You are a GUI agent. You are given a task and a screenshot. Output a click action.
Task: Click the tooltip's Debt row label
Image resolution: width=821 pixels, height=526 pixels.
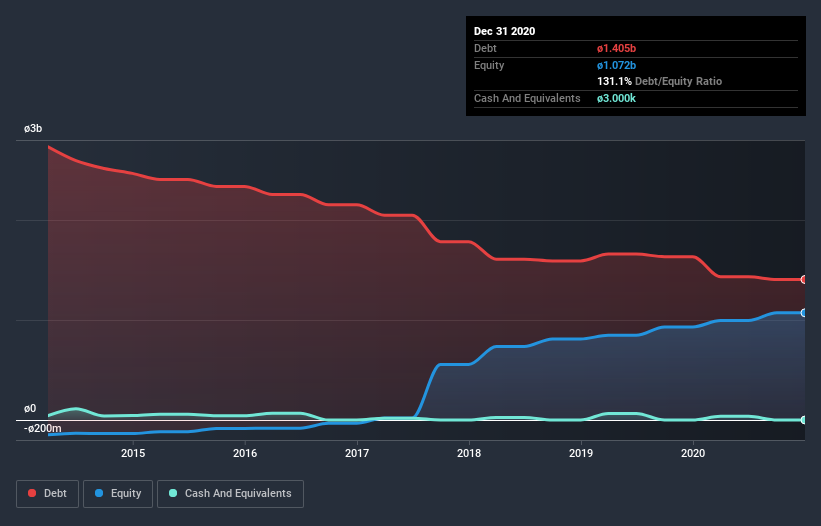tap(485, 49)
